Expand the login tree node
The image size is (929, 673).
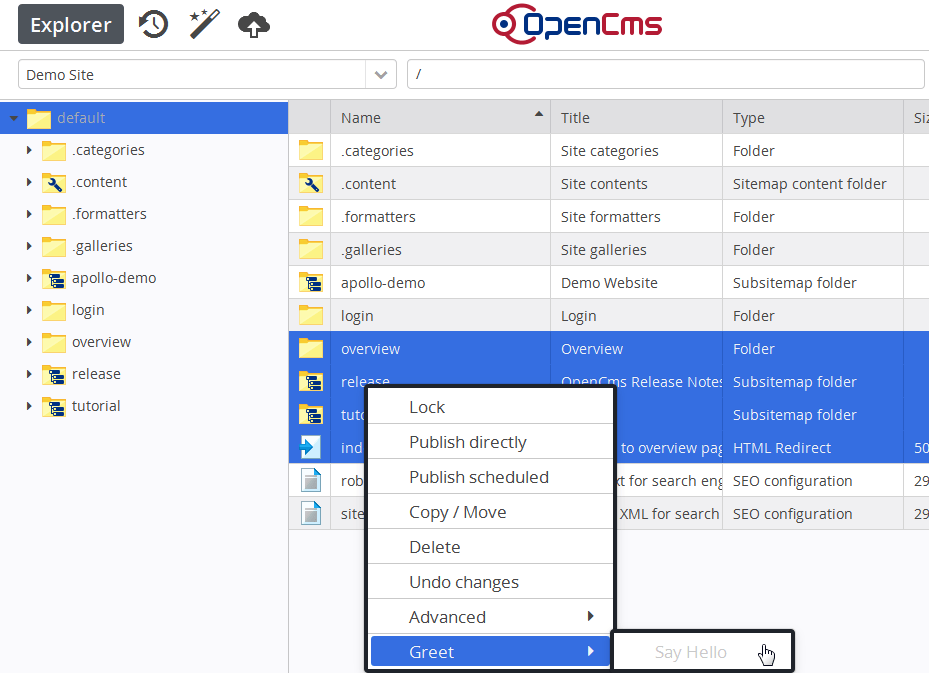click(x=28, y=310)
